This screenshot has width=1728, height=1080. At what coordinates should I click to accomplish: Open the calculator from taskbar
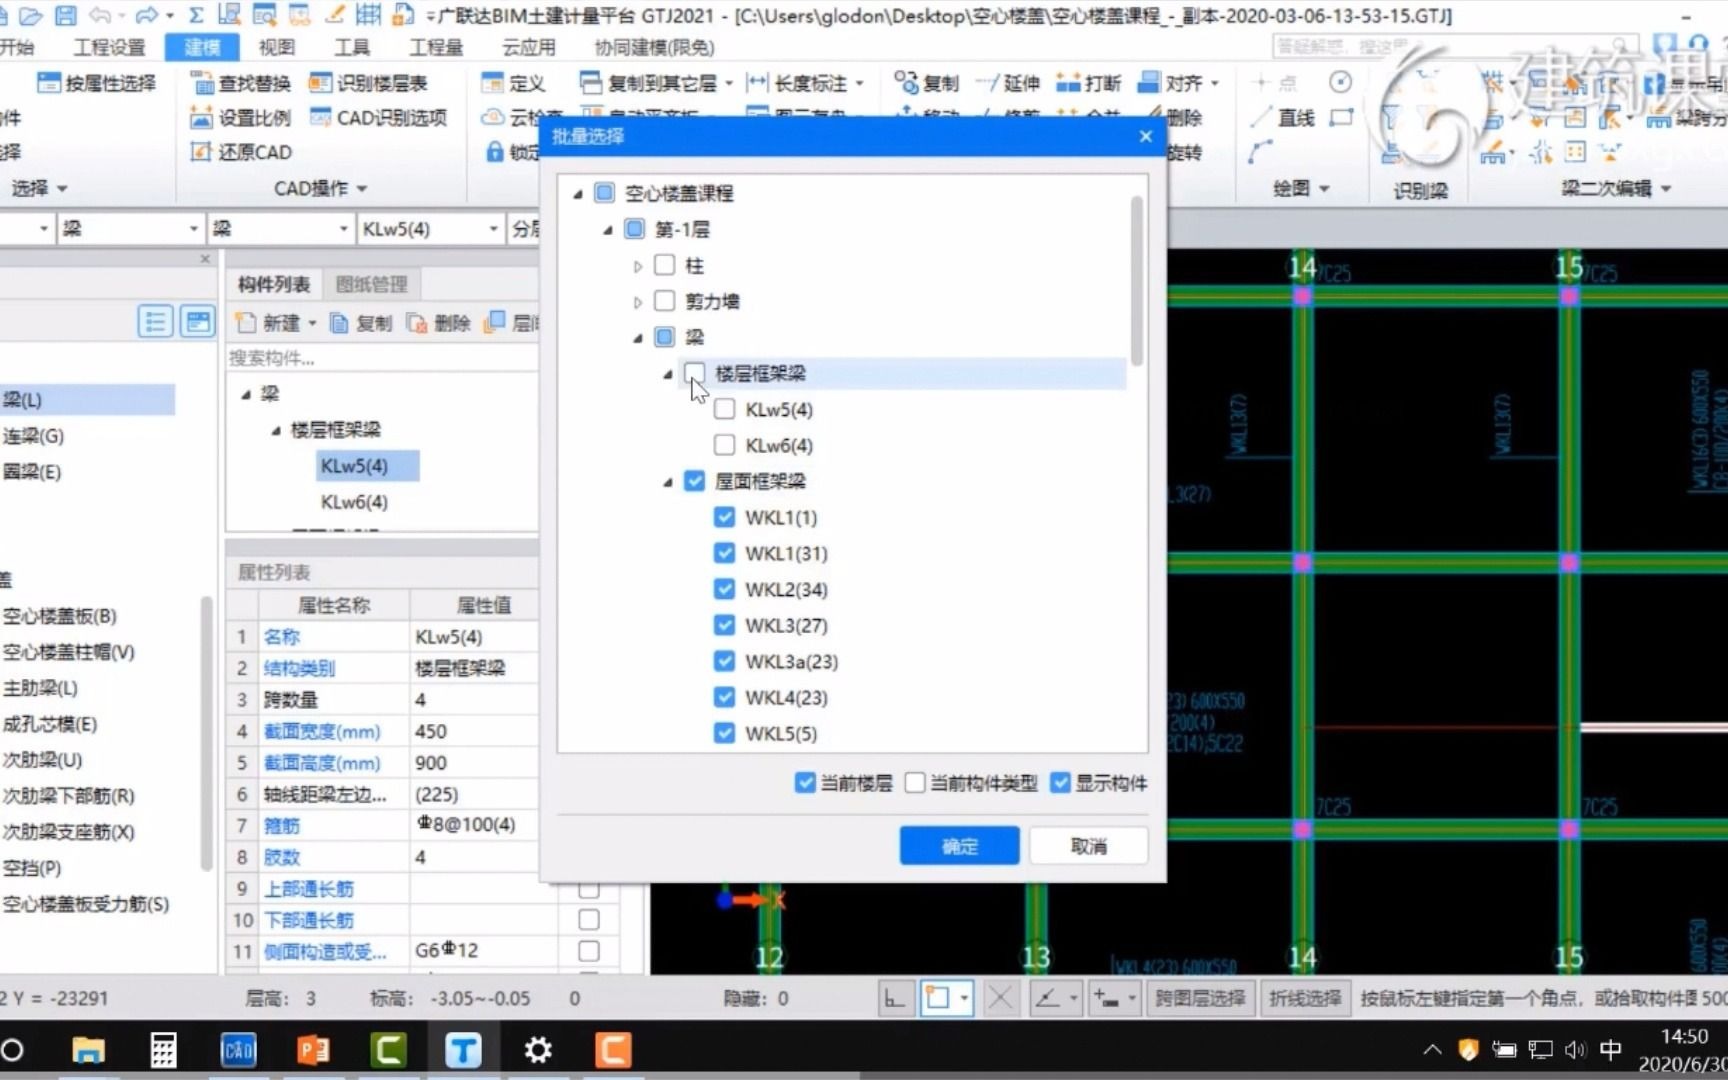[163, 1050]
